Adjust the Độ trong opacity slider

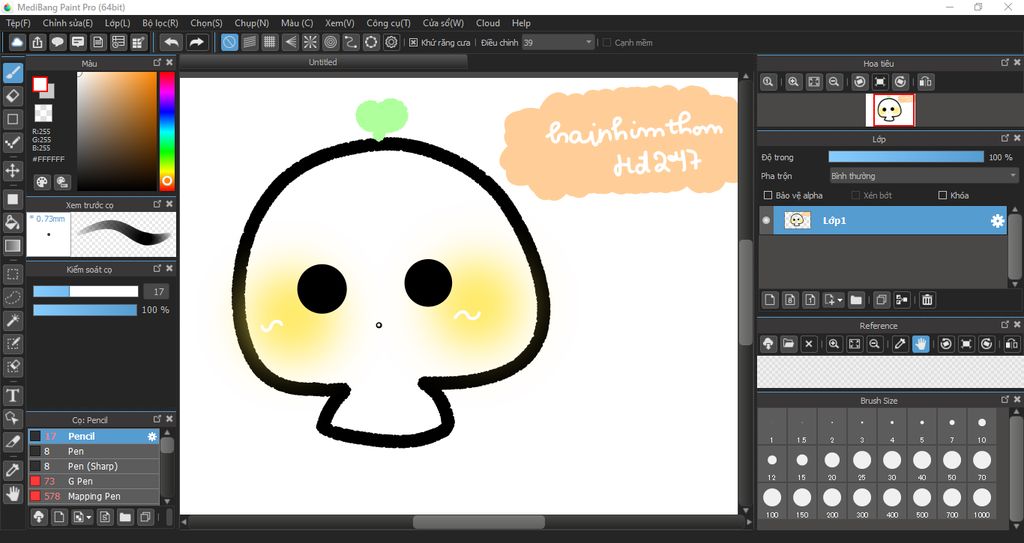(x=906, y=157)
